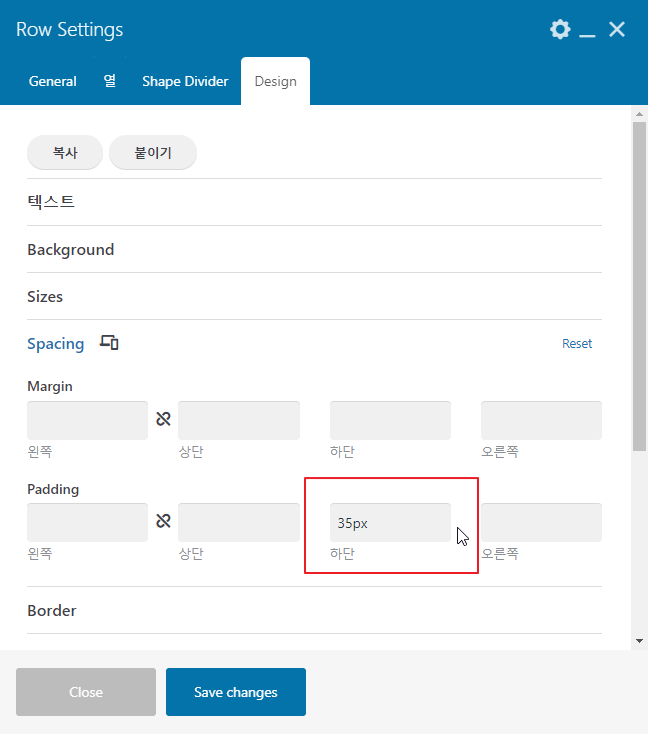Click the Save changes button

click(236, 692)
